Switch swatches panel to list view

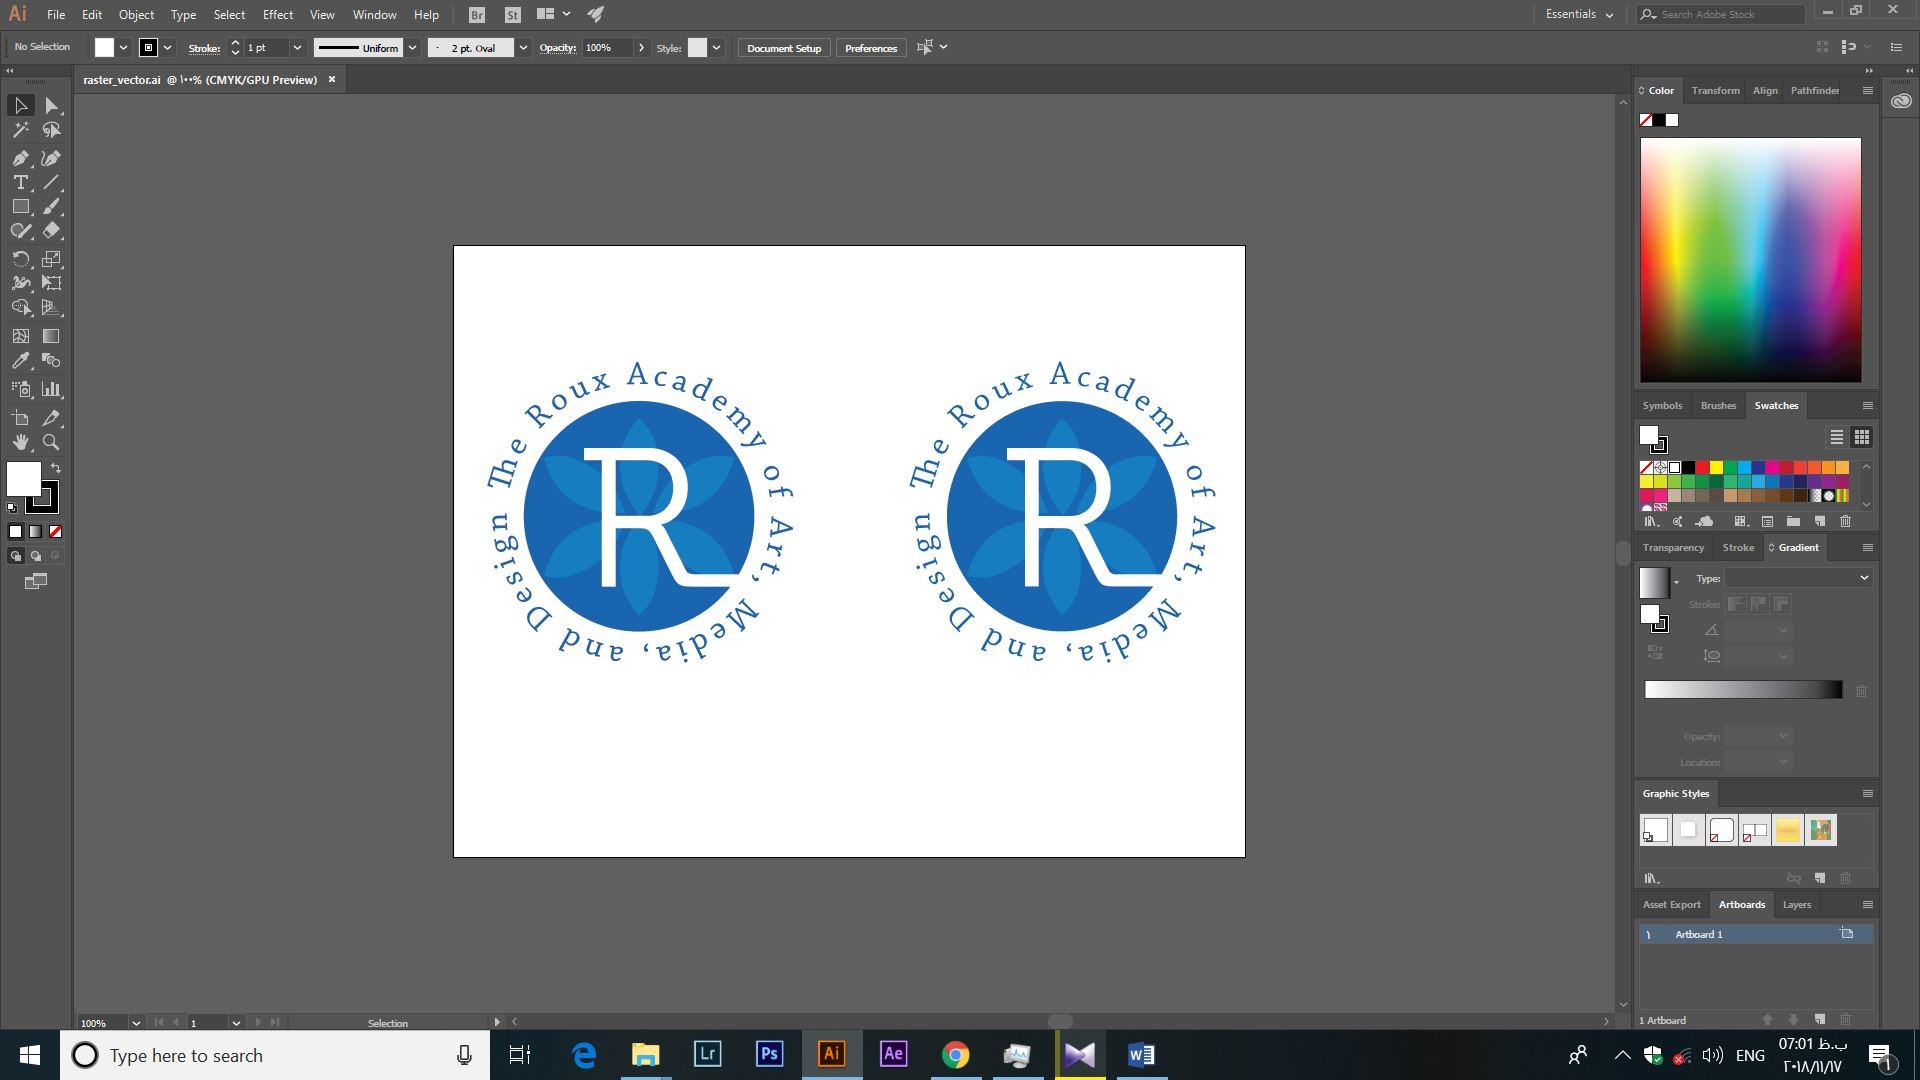[1837, 437]
